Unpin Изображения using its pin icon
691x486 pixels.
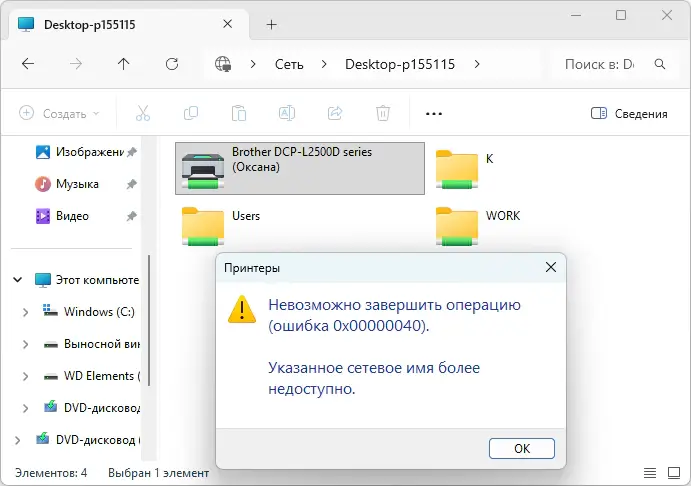click(131, 152)
